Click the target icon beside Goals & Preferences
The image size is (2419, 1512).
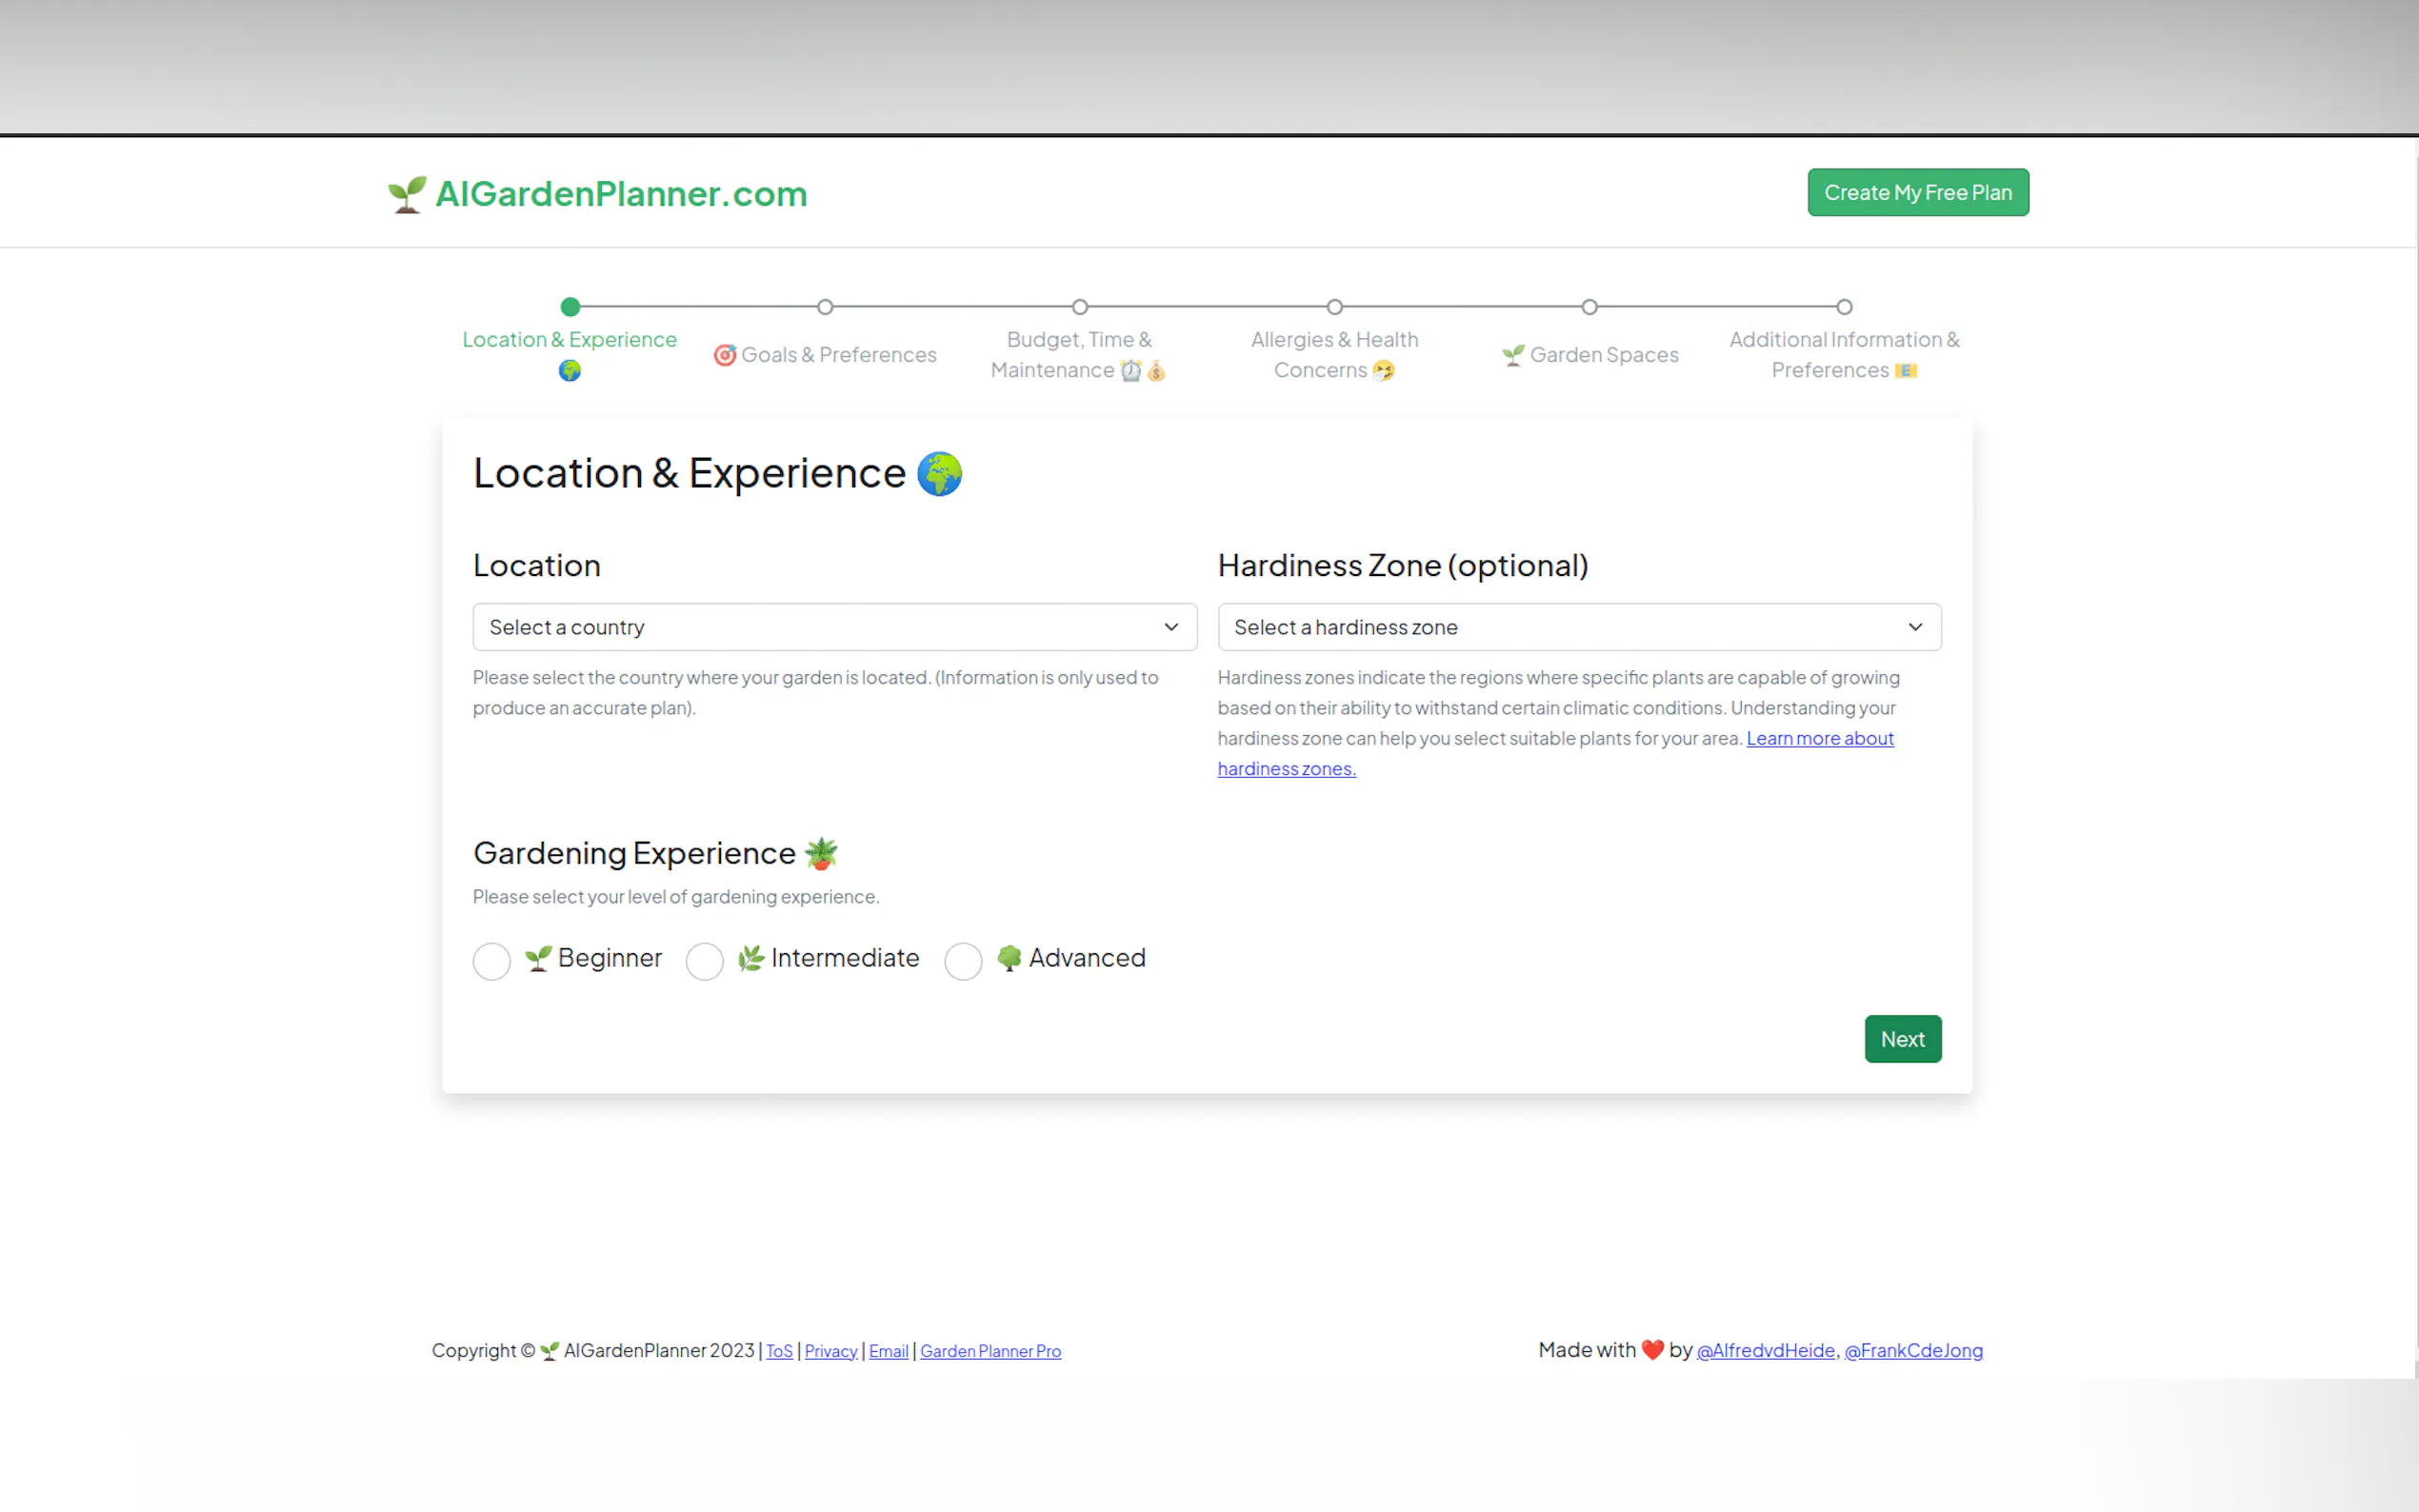[x=725, y=355]
